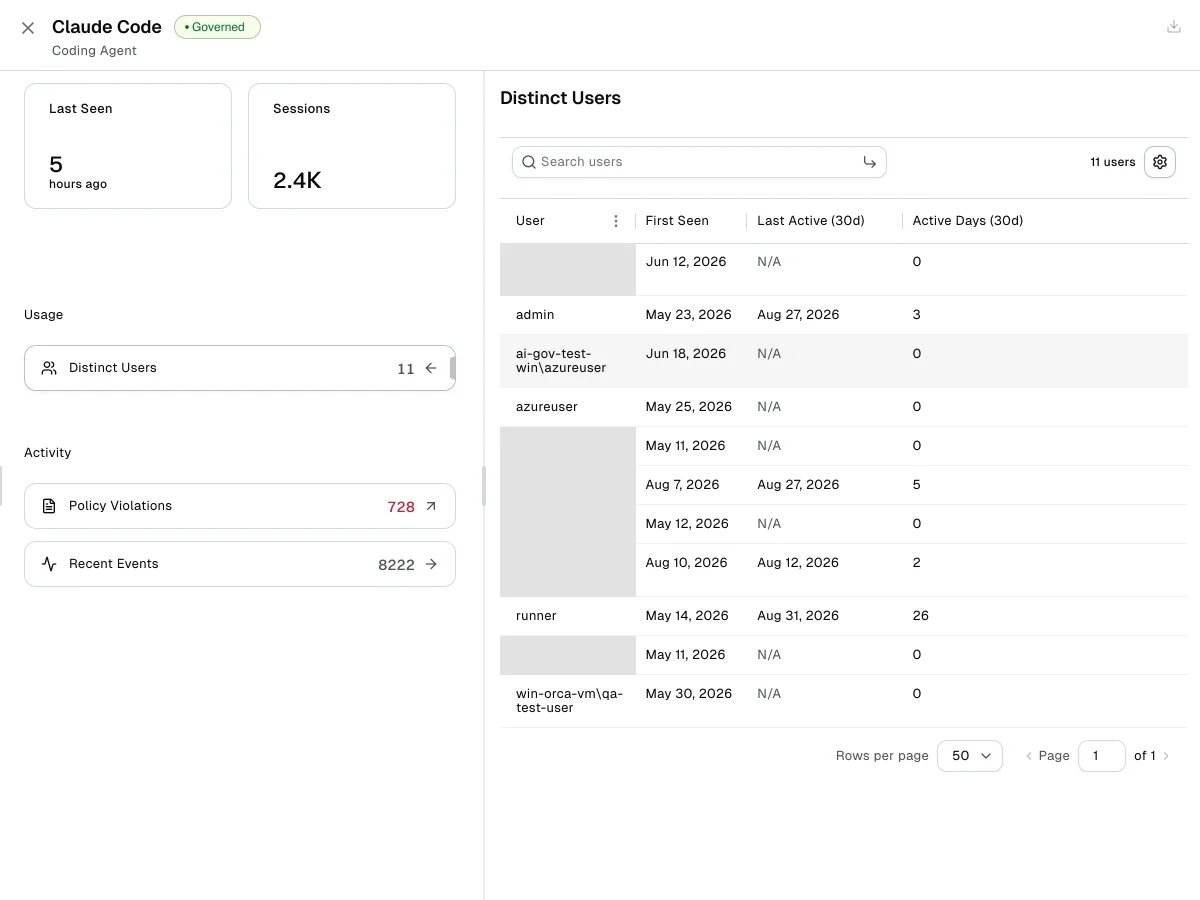Open the Distinct Users usage row

pyautogui.click(x=240, y=368)
